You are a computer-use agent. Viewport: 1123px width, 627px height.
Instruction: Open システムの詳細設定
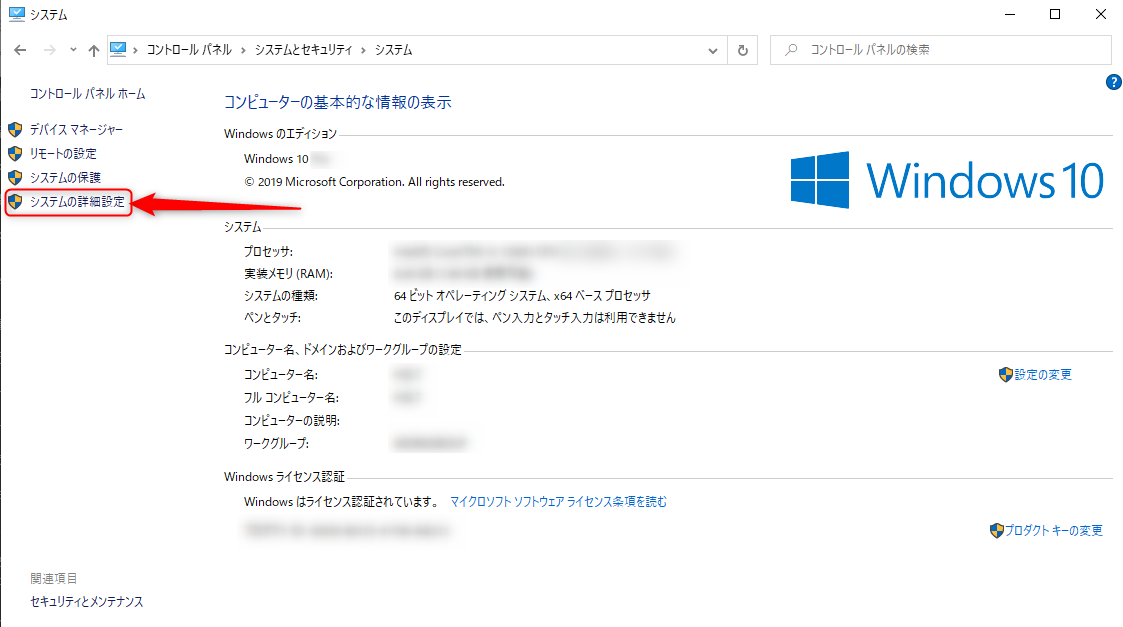[x=77, y=202]
